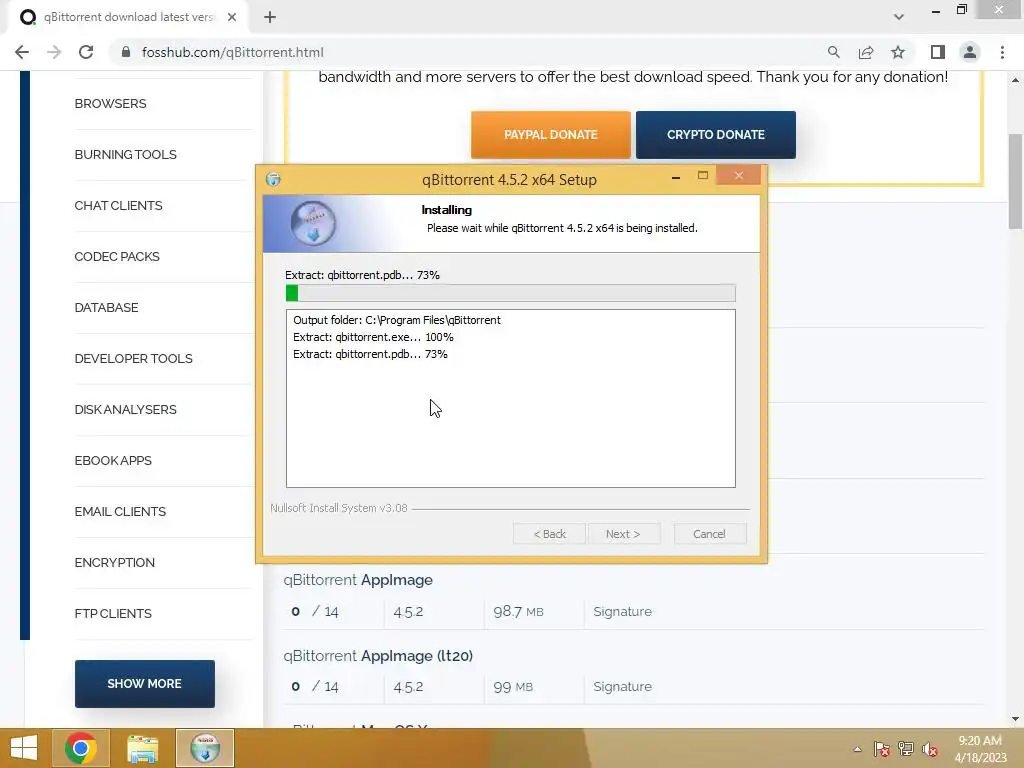Screen dimensions: 1024x768
Task: Open Signature for 99 MB AppImage
Action: tap(622, 686)
